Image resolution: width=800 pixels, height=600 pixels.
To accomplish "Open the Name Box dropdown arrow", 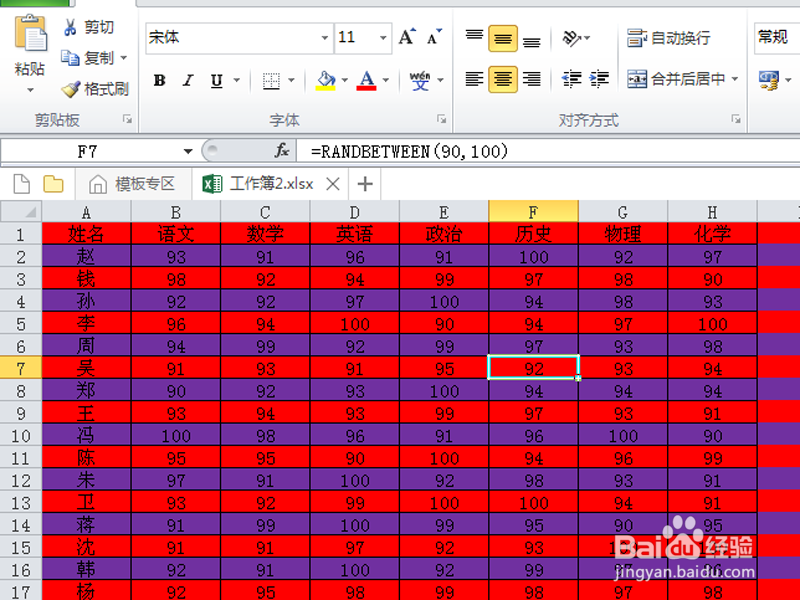I will pos(188,151).
